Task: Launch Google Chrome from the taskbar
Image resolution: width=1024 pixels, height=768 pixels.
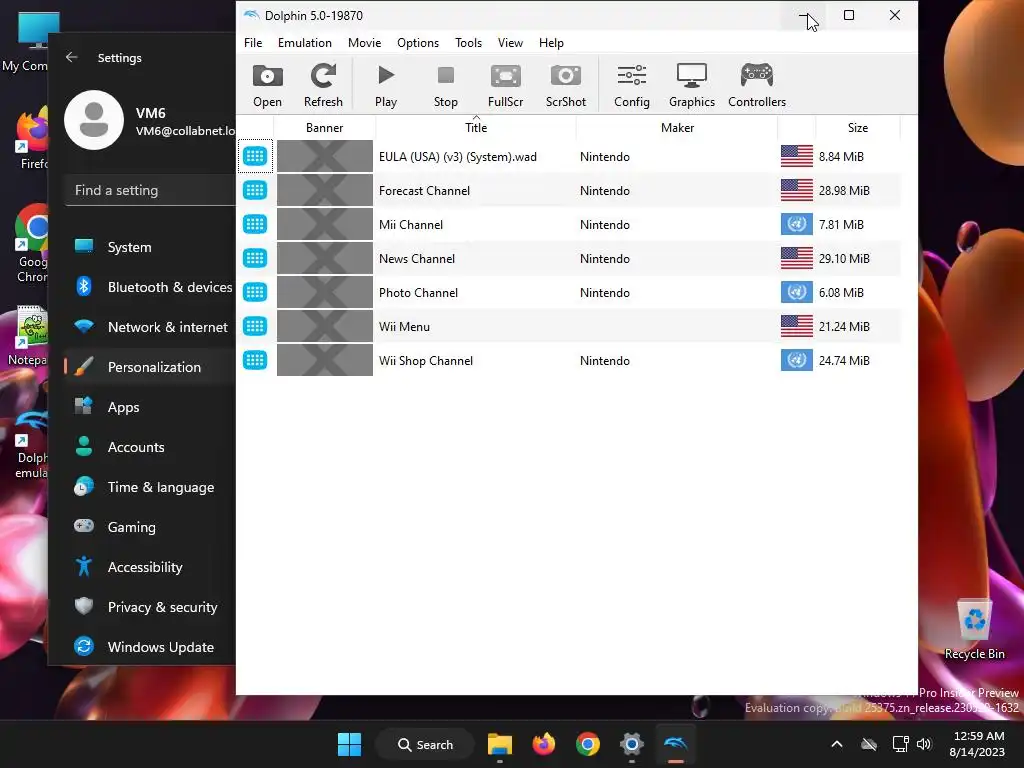Action: (x=588, y=744)
